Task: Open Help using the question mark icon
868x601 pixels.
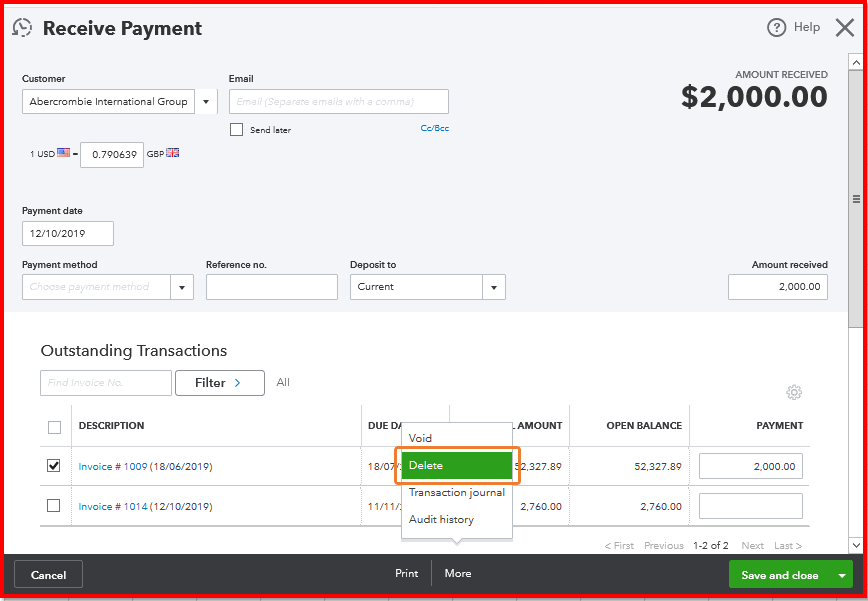Action: pyautogui.click(x=779, y=27)
